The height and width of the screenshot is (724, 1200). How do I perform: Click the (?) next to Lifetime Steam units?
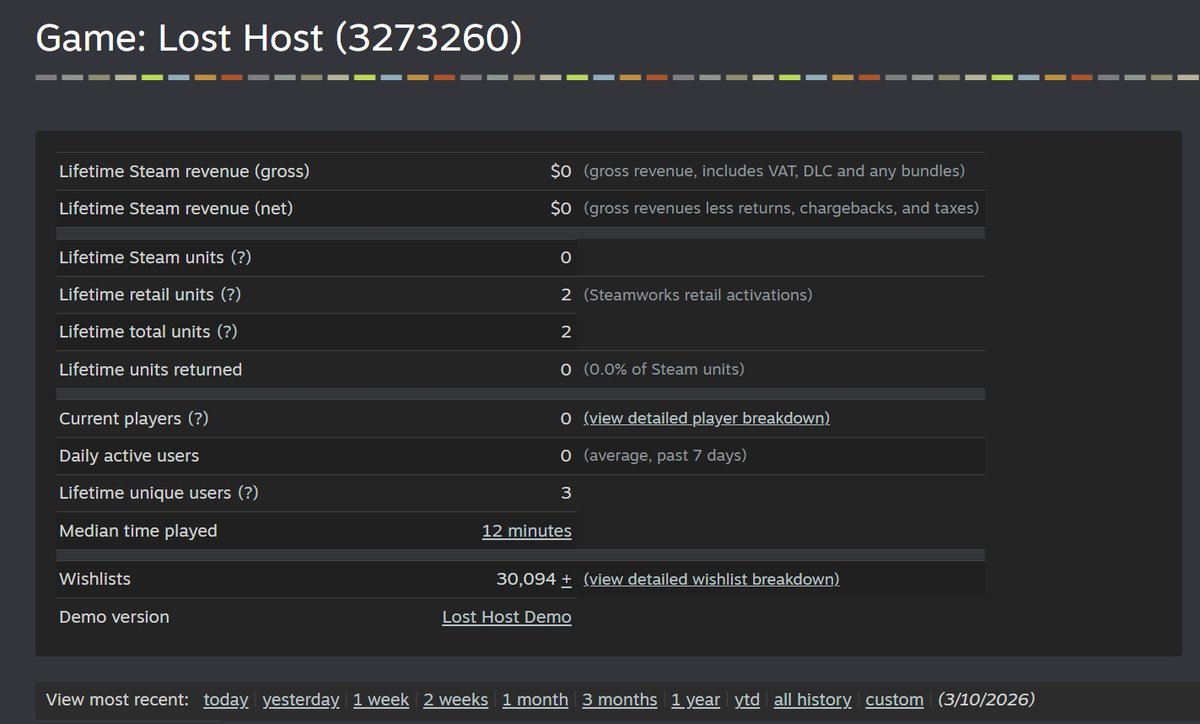point(241,257)
